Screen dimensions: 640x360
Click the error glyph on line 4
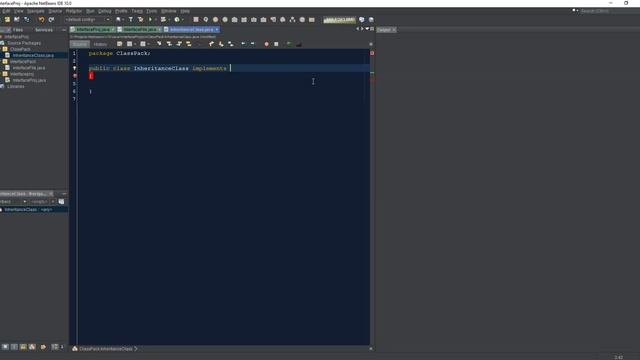click(x=75, y=76)
